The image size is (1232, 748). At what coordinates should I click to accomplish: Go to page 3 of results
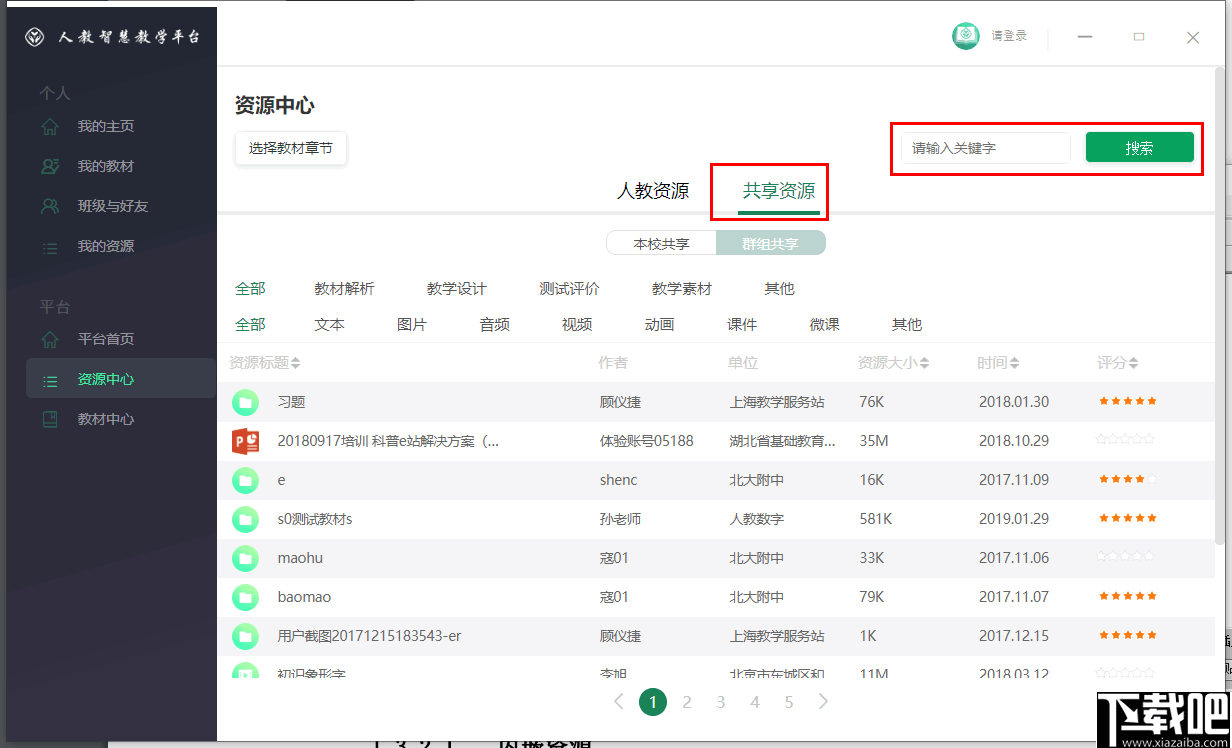pyautogui.click(x=721, y=702)
